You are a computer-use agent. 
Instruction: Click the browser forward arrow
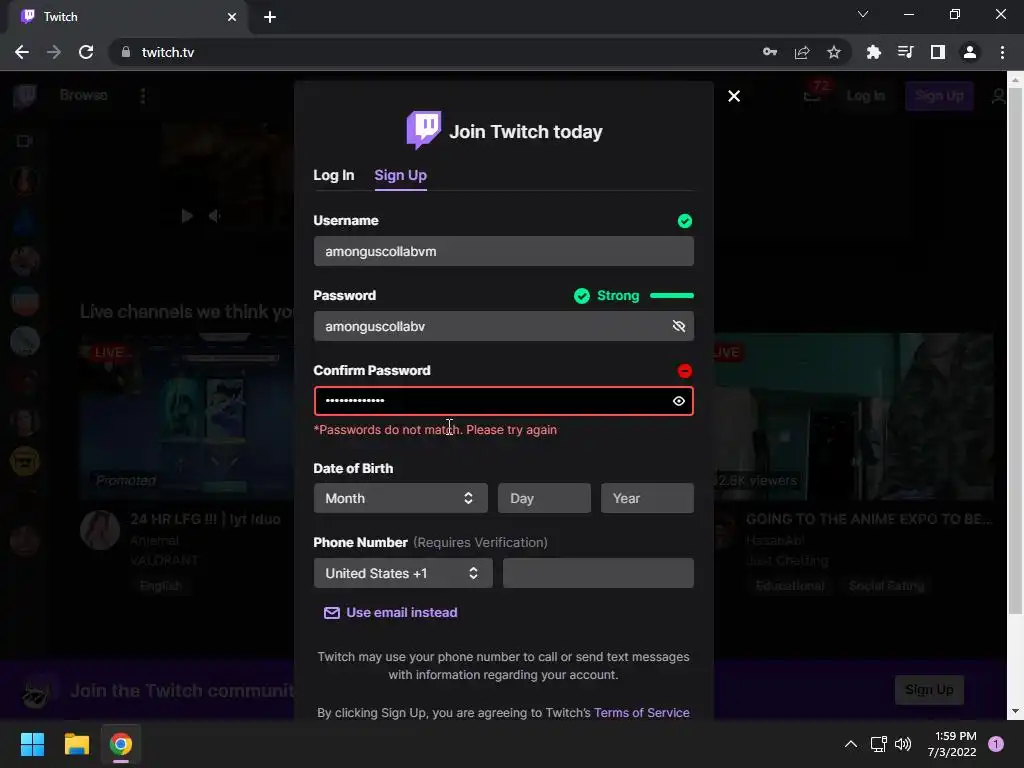click(x=54, y=52)
